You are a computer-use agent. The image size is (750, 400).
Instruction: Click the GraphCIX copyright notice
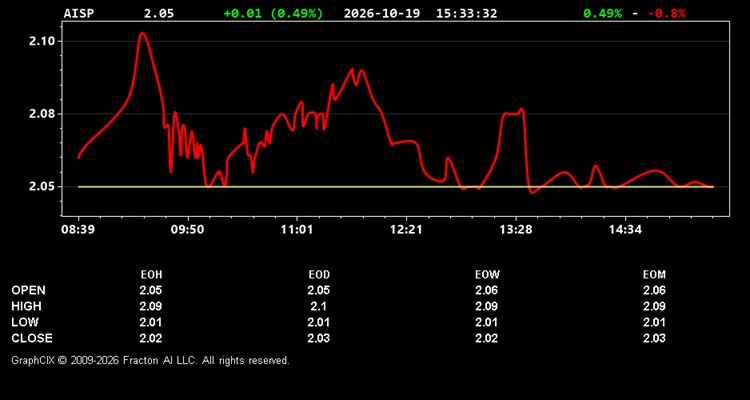(150, 360)
